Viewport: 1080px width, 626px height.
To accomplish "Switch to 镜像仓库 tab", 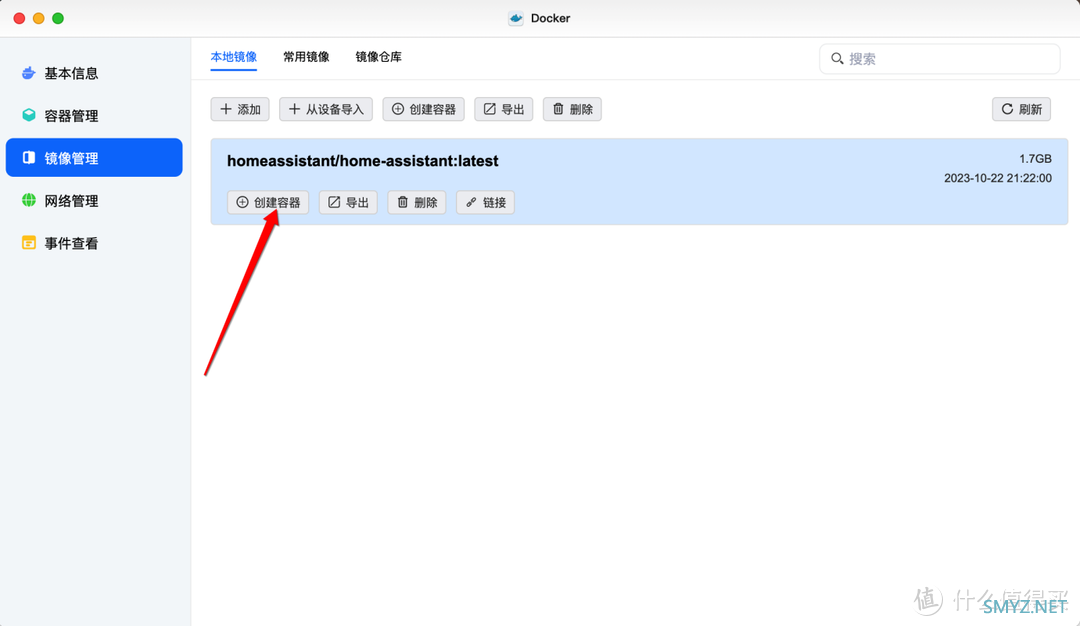I will [378, 57].
